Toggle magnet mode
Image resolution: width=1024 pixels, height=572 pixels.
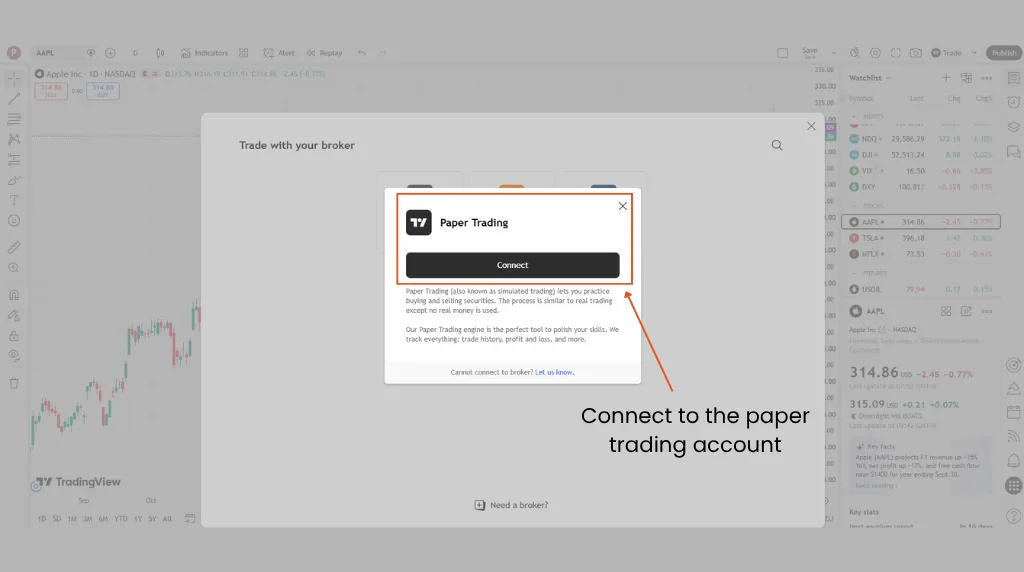click(14, 295)
